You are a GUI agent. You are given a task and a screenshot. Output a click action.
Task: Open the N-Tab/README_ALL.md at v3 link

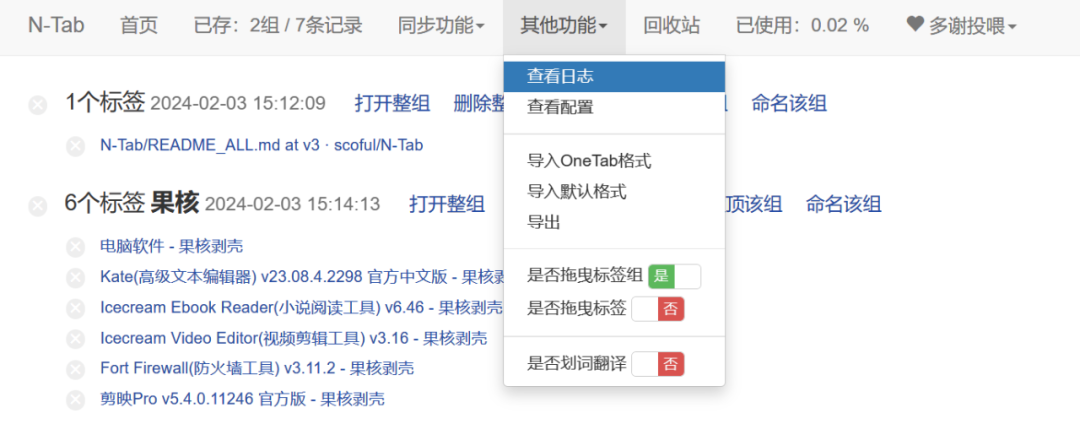tap(262, 145)
